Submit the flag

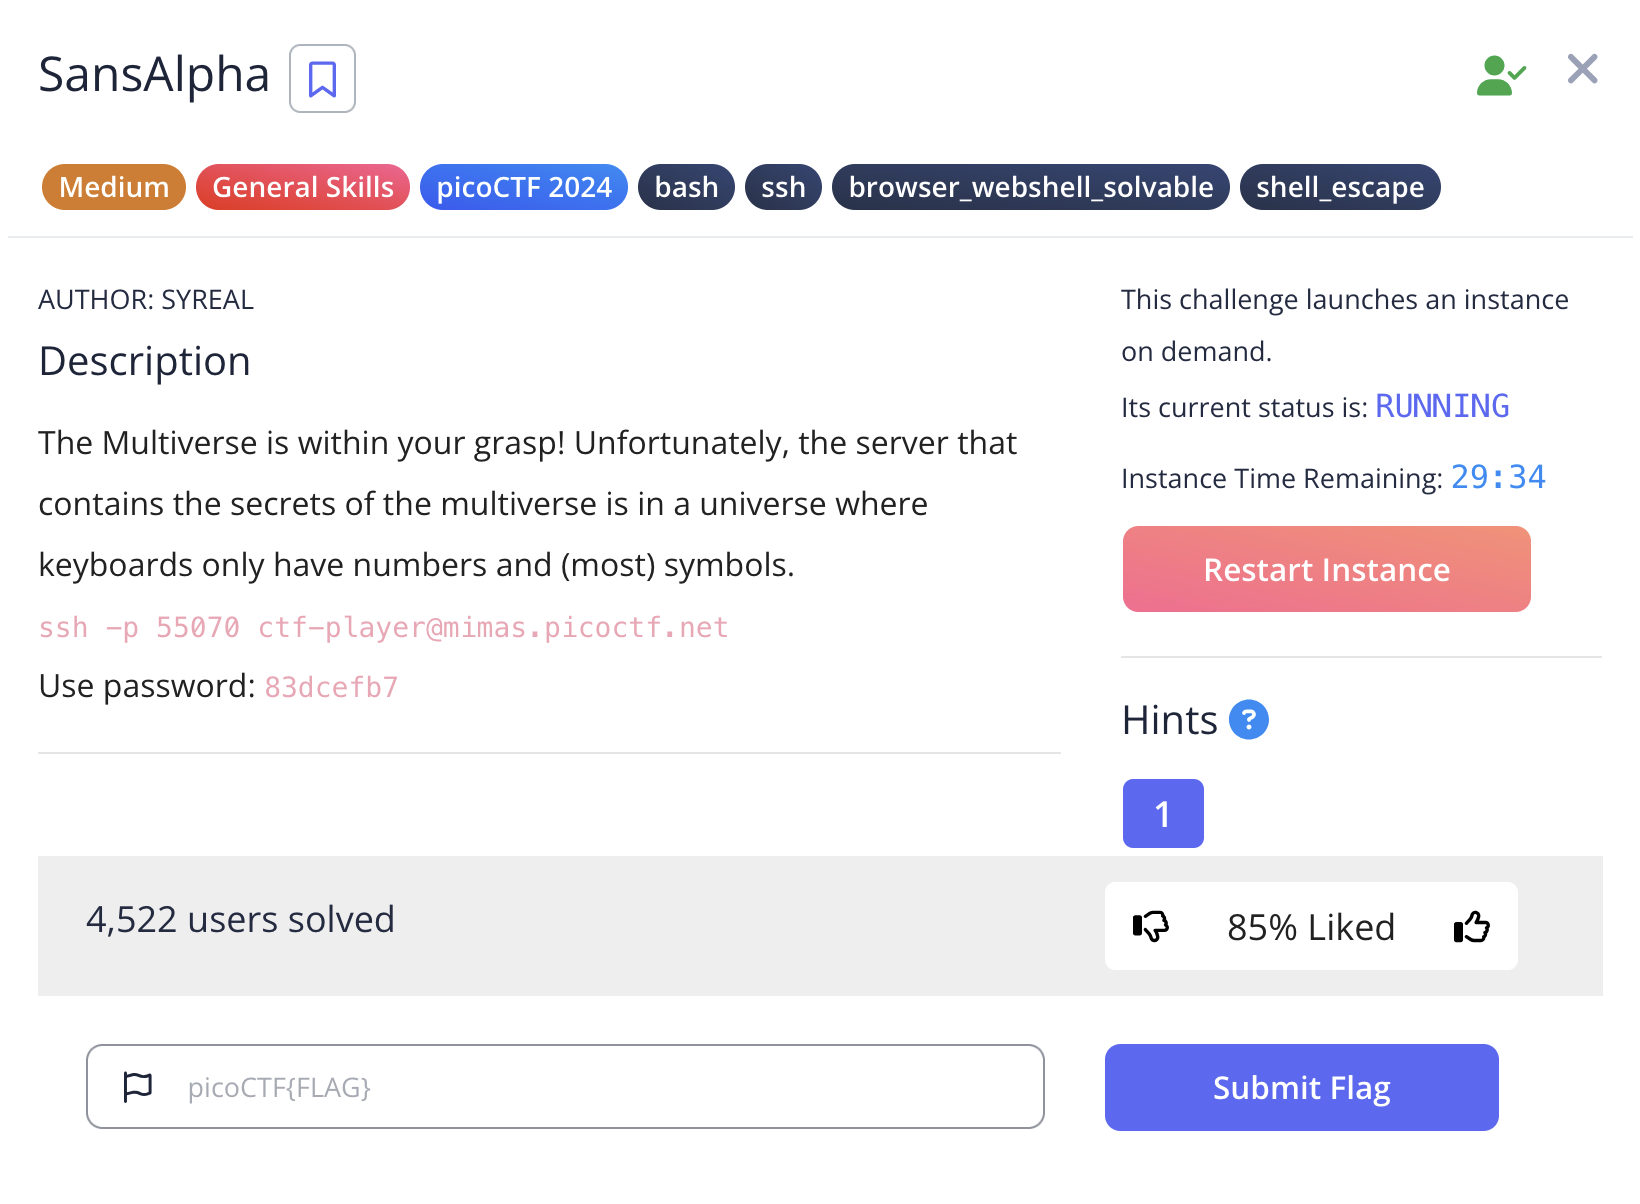1302,1087
